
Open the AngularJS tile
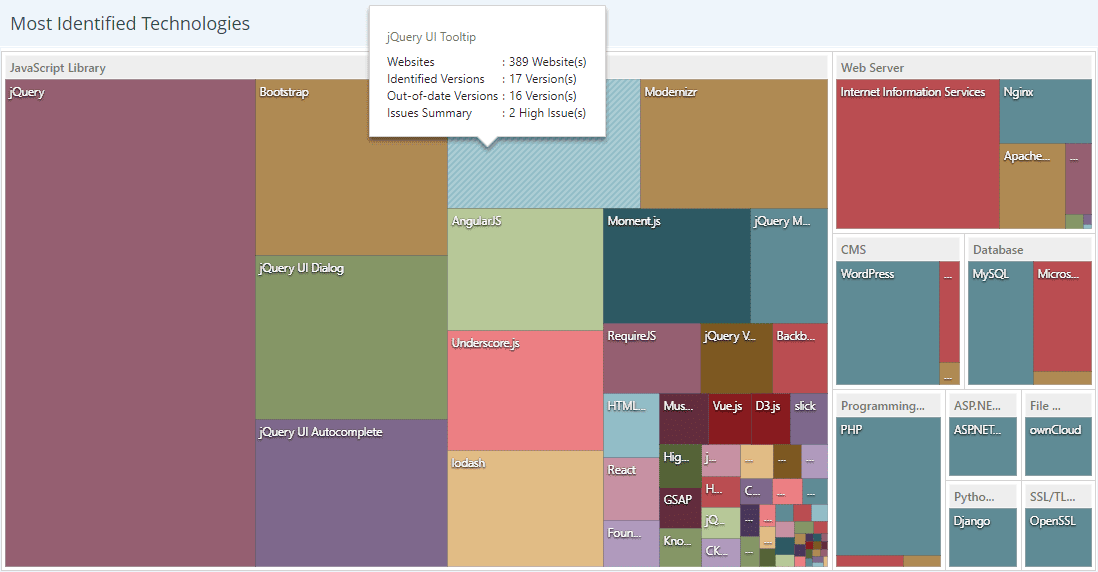pyautogui.click(x=525, y=269)
